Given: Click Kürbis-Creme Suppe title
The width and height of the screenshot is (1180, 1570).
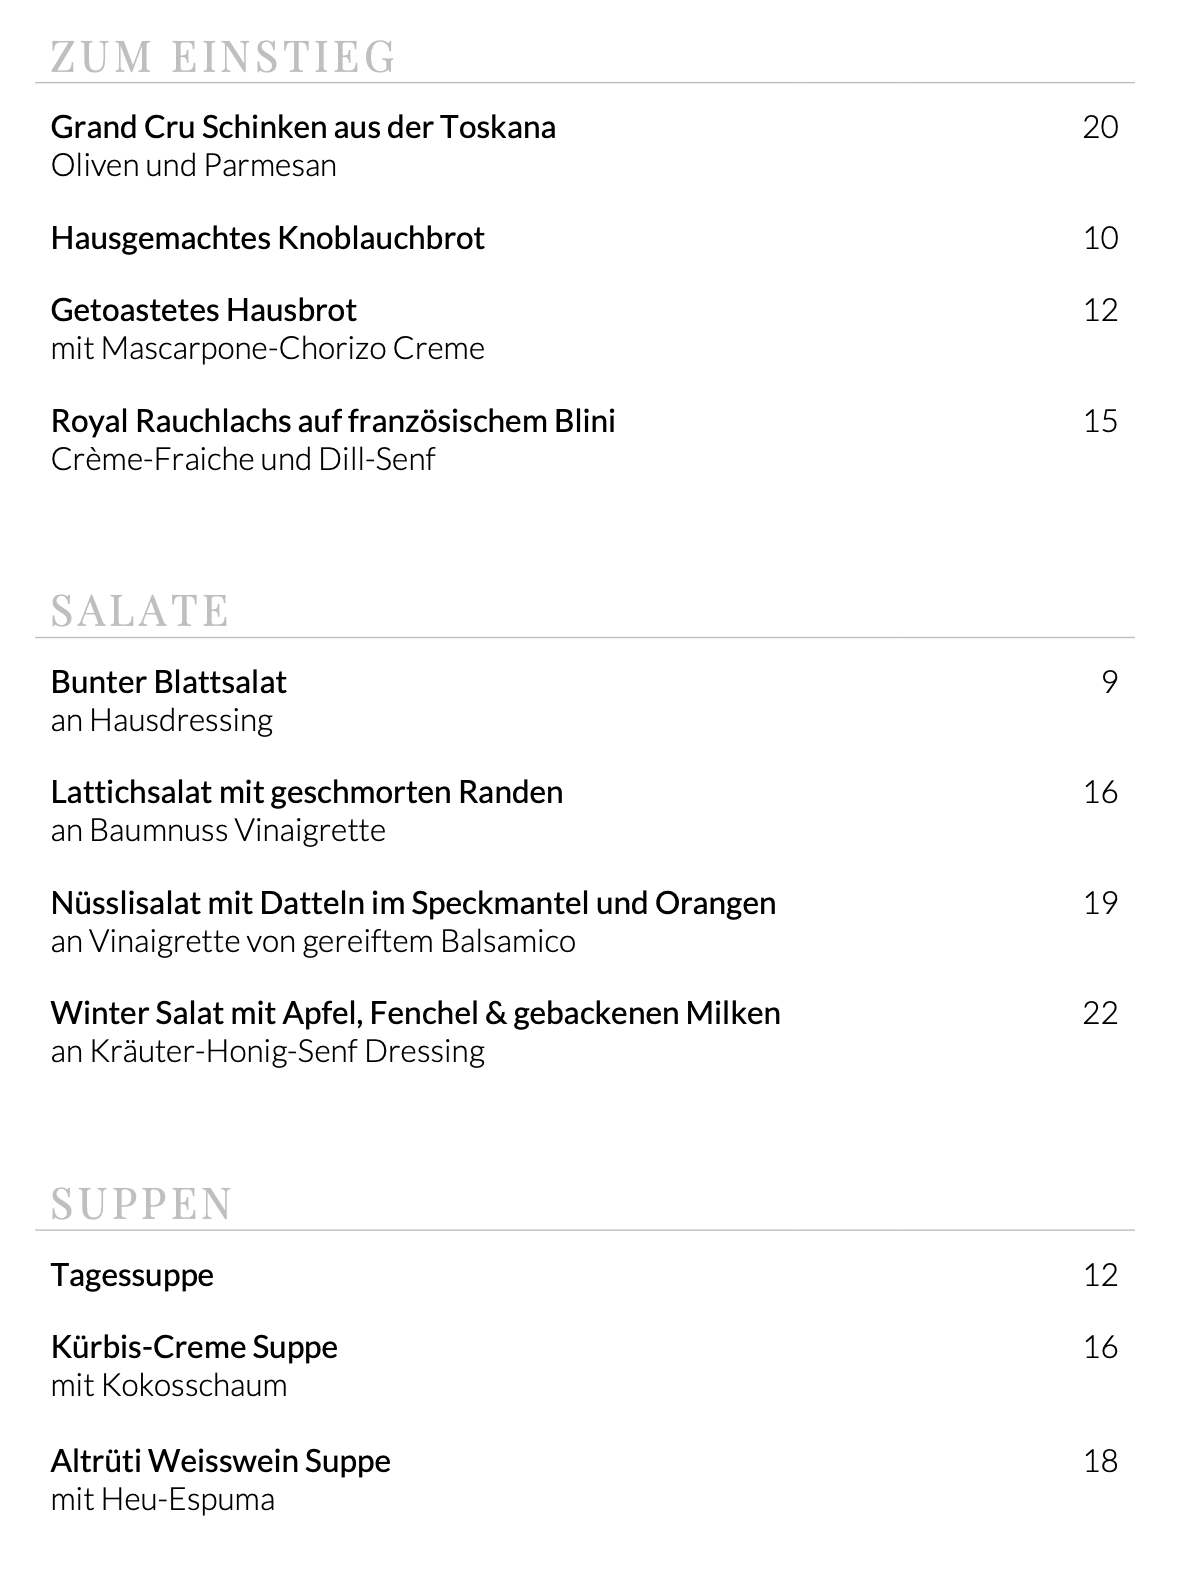Looking at the screenshot, I should [x=194, y=1348].
